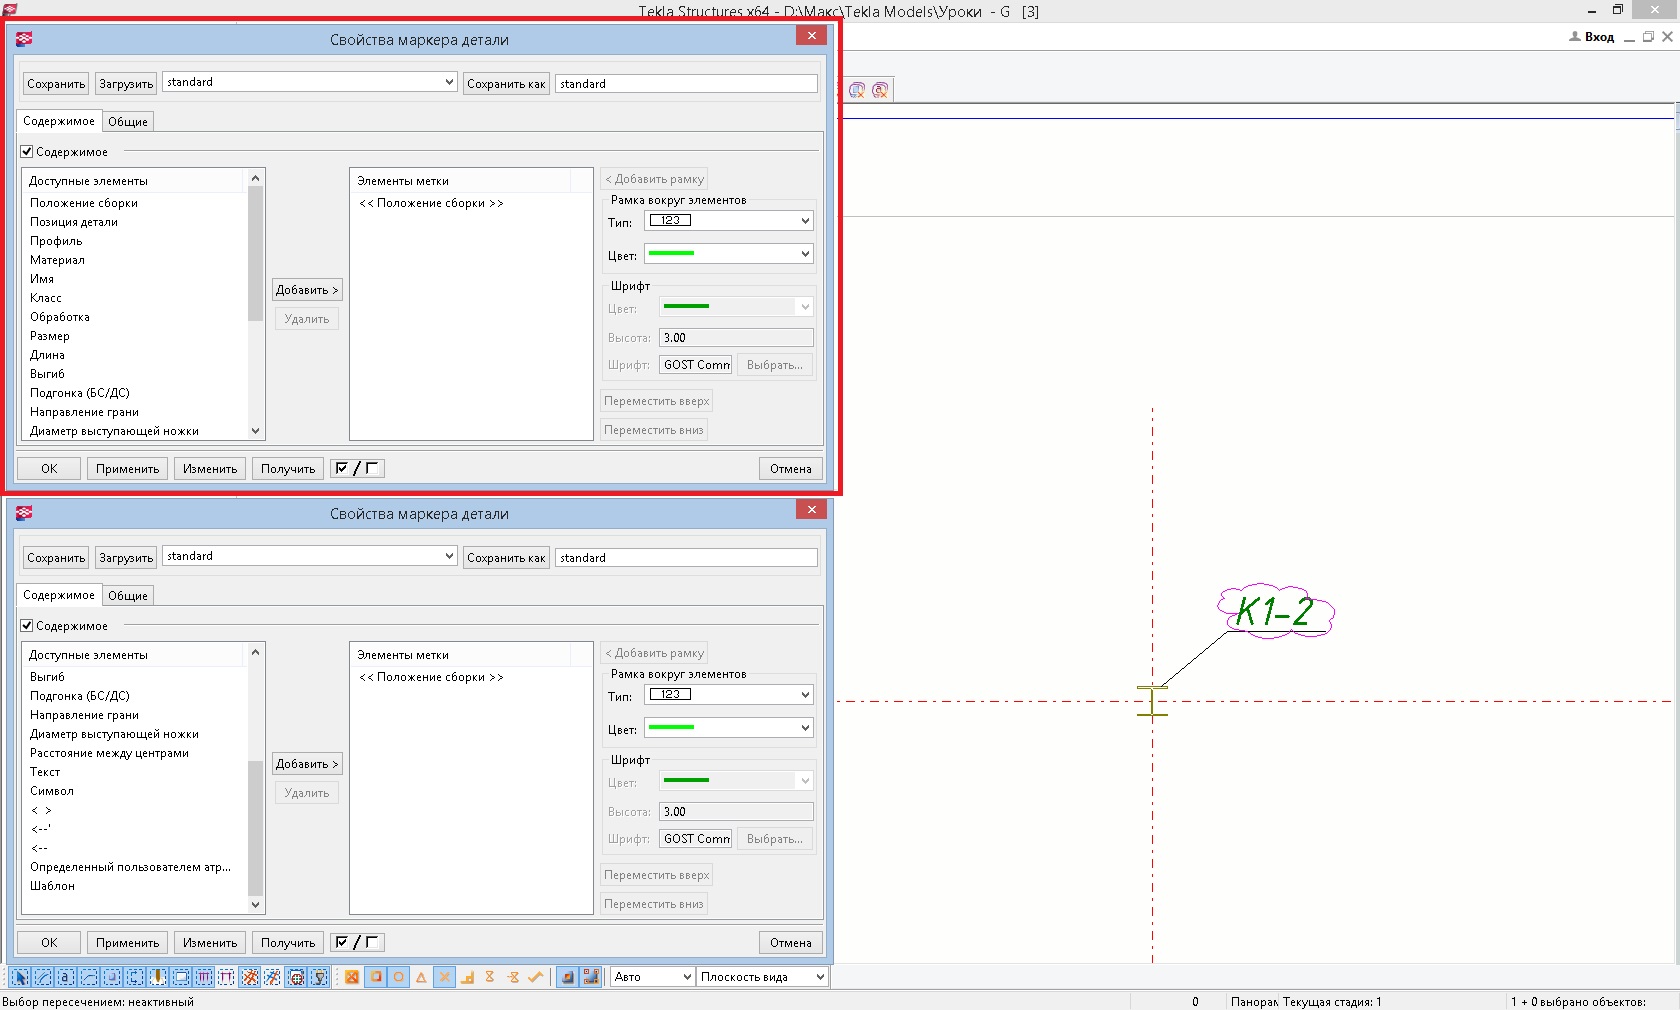Open the Авто snap depth dropdown
The image size is (1680, 1010).
tap(652, 977)
